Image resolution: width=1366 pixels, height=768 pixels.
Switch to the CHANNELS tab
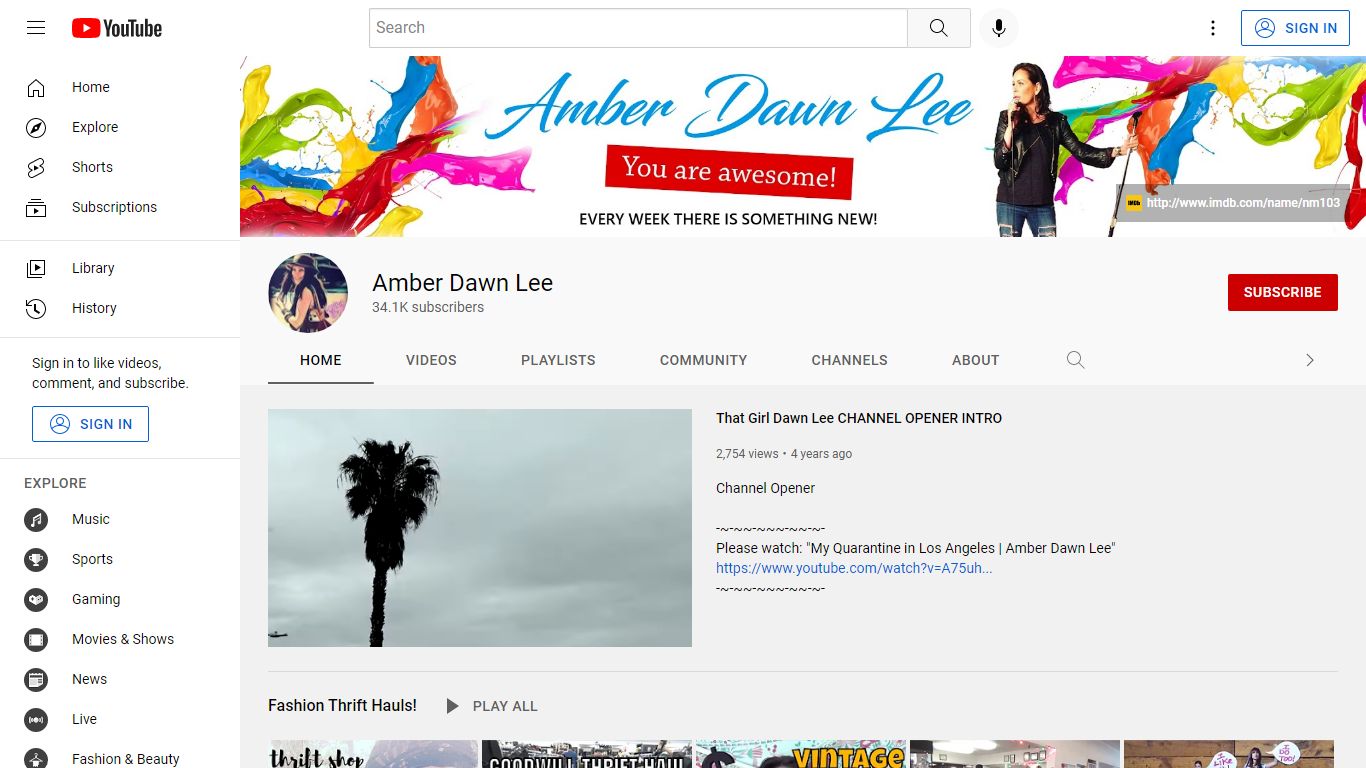pyautogui.click(x=849, y=360)
